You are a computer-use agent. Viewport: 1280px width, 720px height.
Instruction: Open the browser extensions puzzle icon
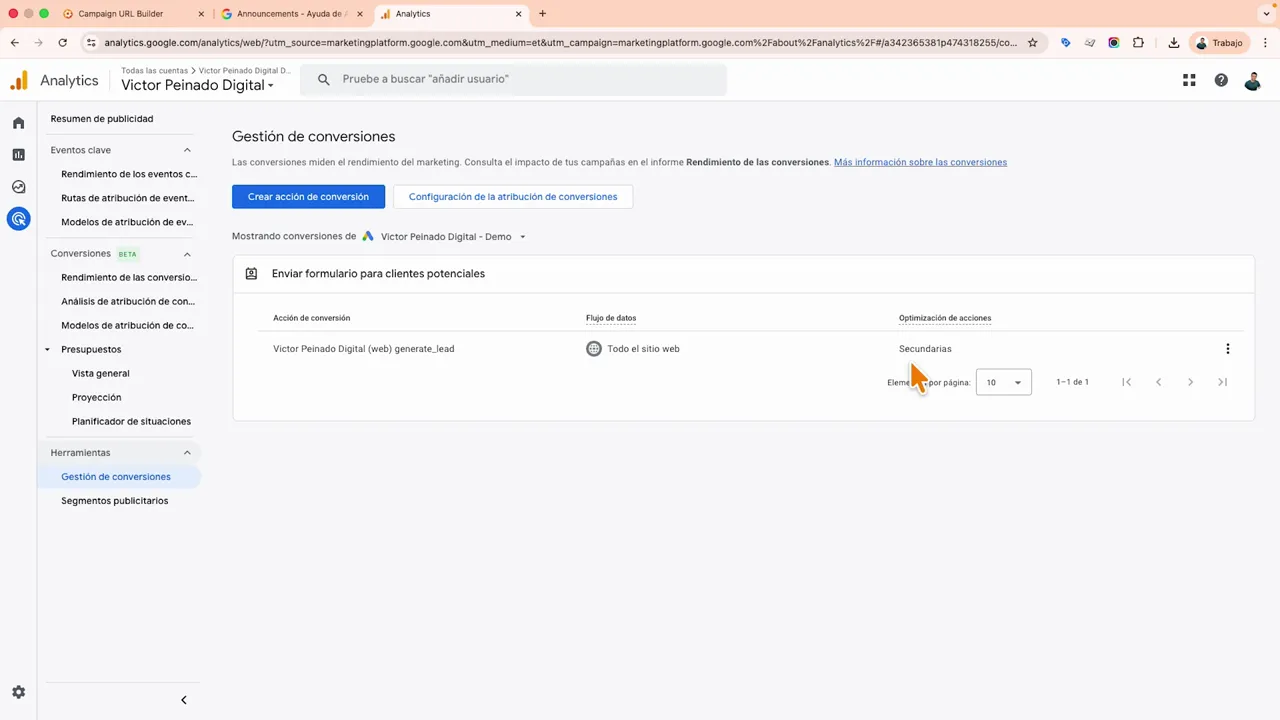pyautogui.click(x=1138, y=43)
